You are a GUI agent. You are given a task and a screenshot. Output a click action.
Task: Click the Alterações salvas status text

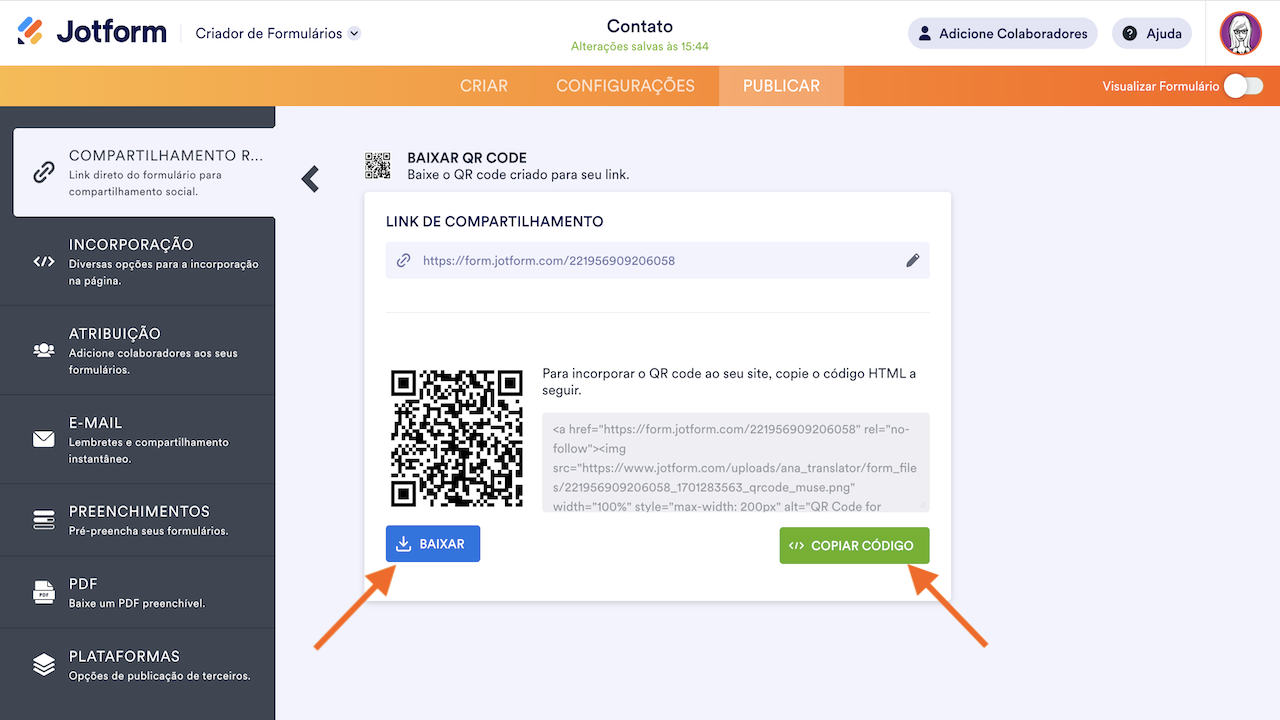640,46
